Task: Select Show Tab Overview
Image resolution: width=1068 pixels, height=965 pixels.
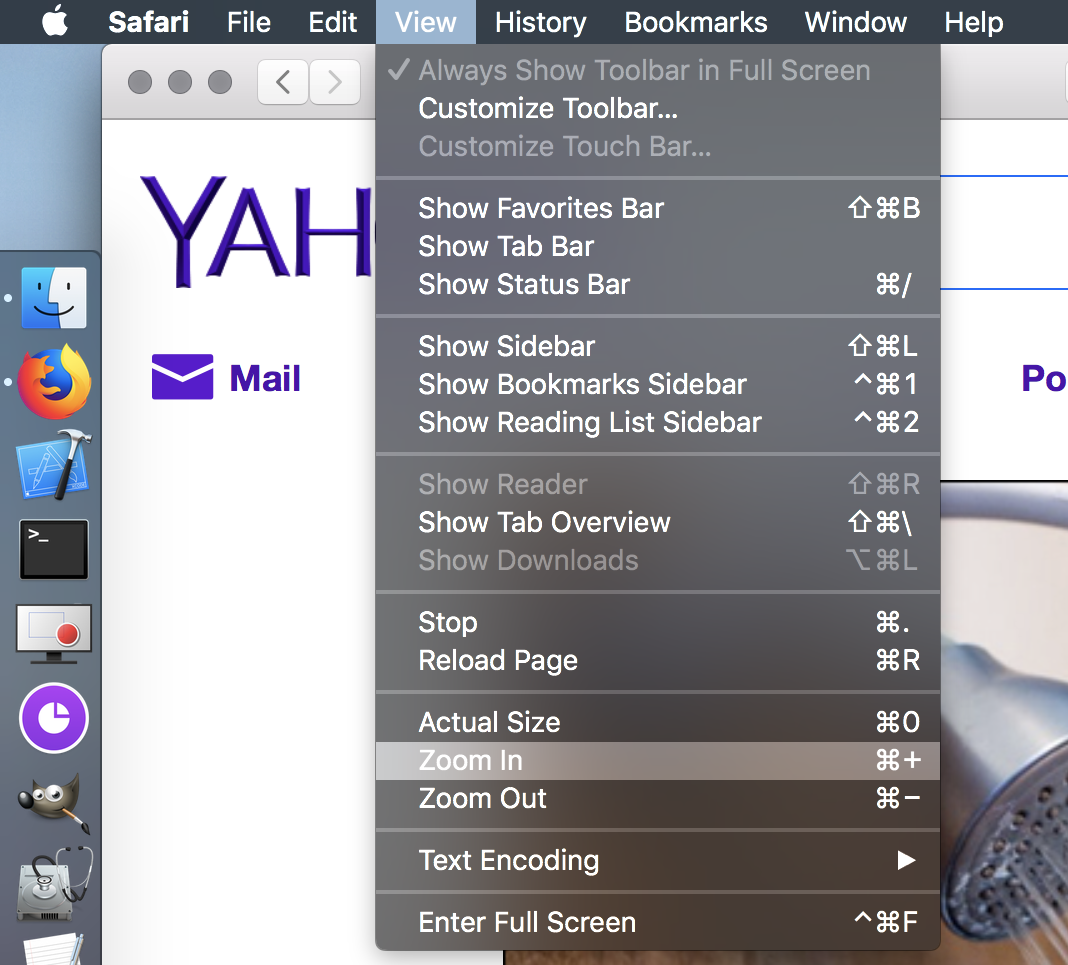Action: (657, 522)
